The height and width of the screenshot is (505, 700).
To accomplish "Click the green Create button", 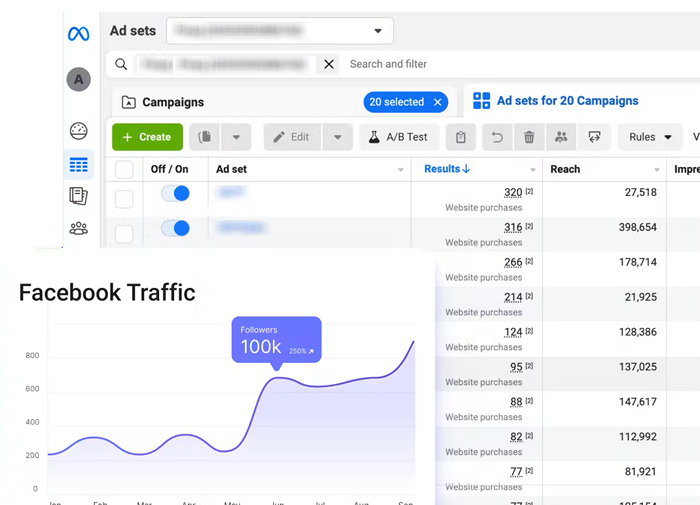I will click(x=147, y=137).
